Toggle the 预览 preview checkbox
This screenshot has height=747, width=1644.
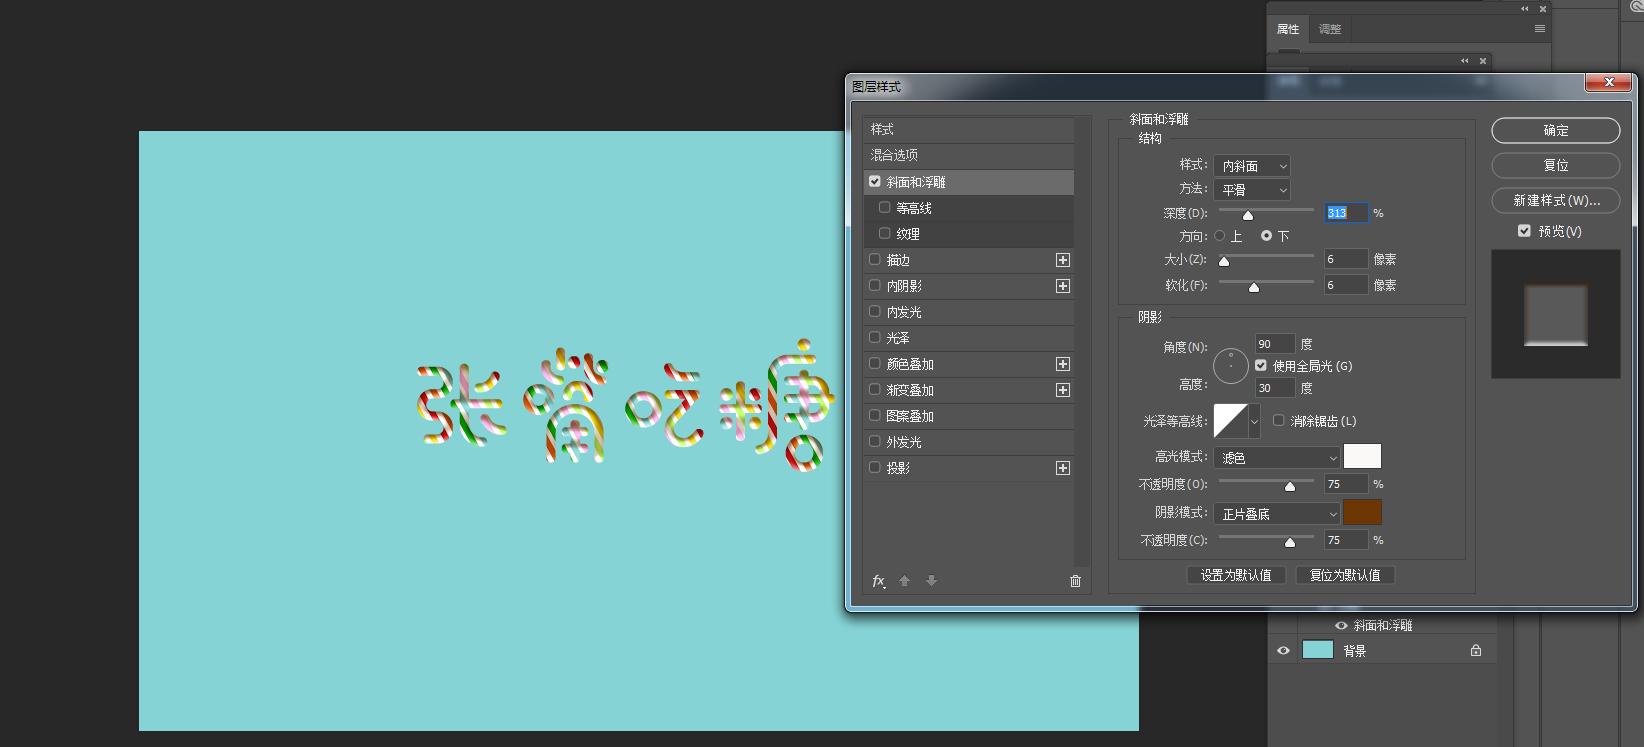pos(1524,231)
